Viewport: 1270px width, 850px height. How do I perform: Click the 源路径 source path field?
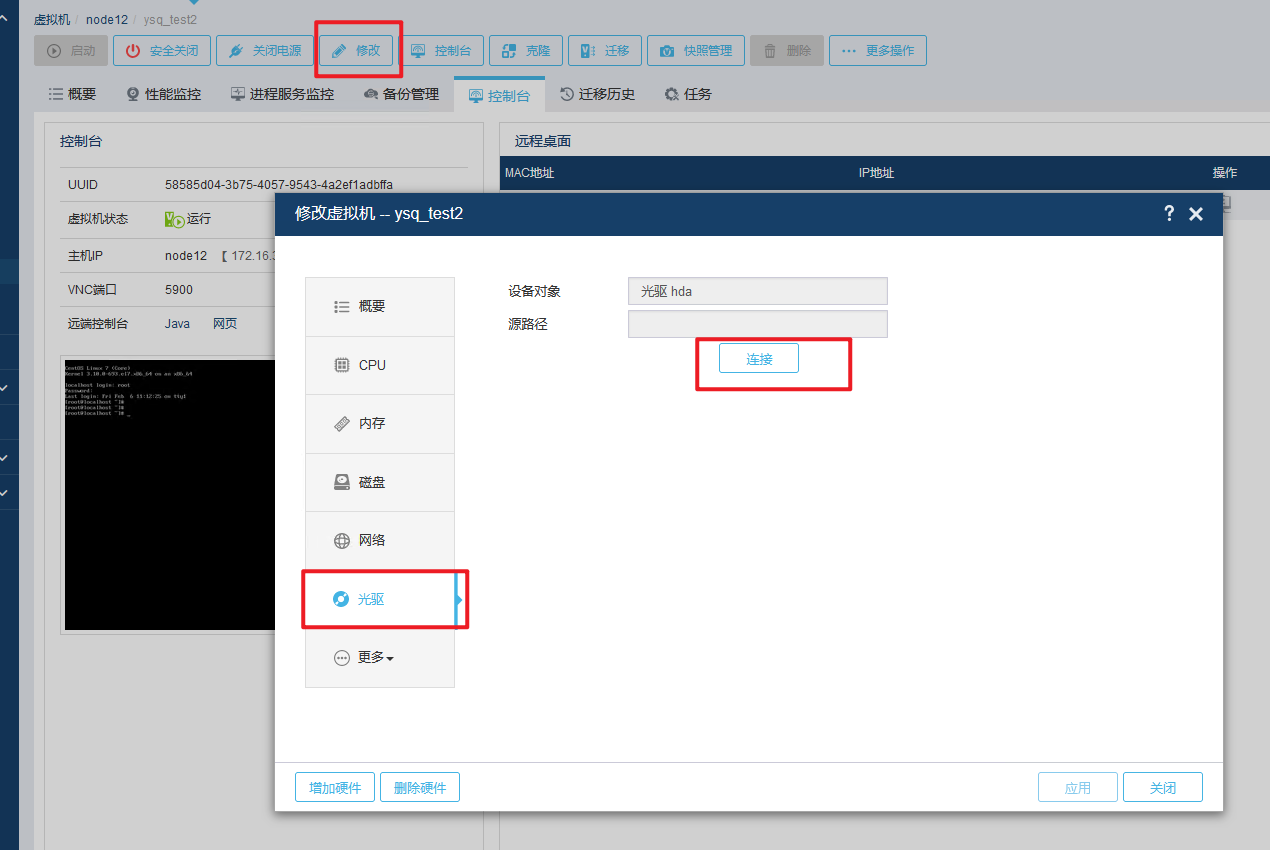tap(757, 325)
